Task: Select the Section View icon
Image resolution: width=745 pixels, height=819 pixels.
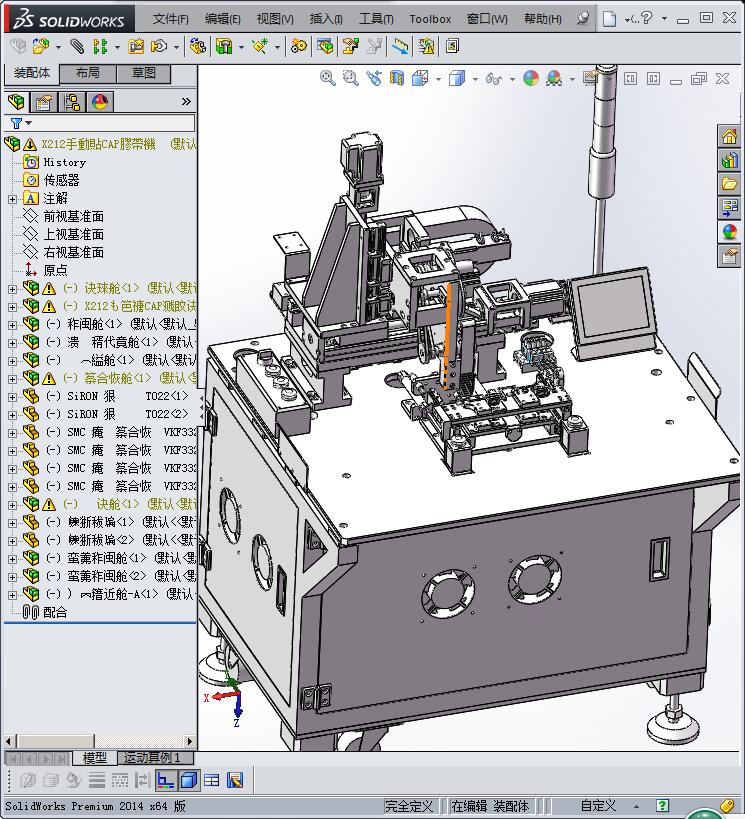Action: 397,78
